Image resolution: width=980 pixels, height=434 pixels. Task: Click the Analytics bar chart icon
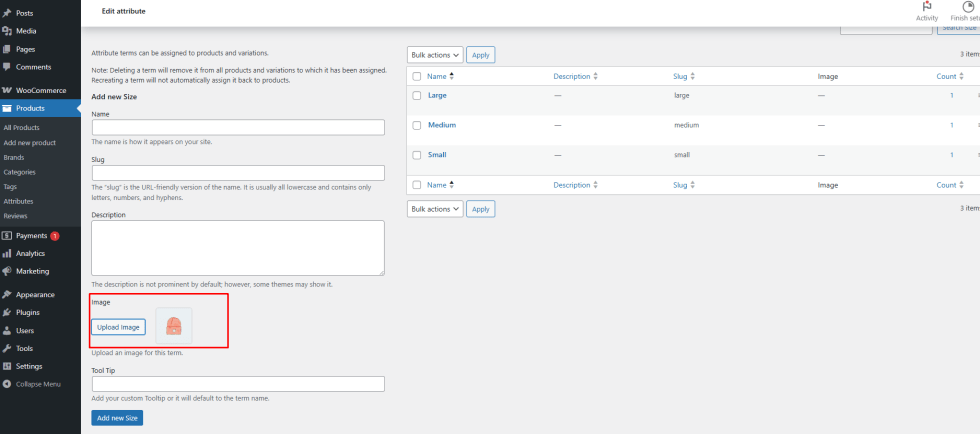click(7, 253)
